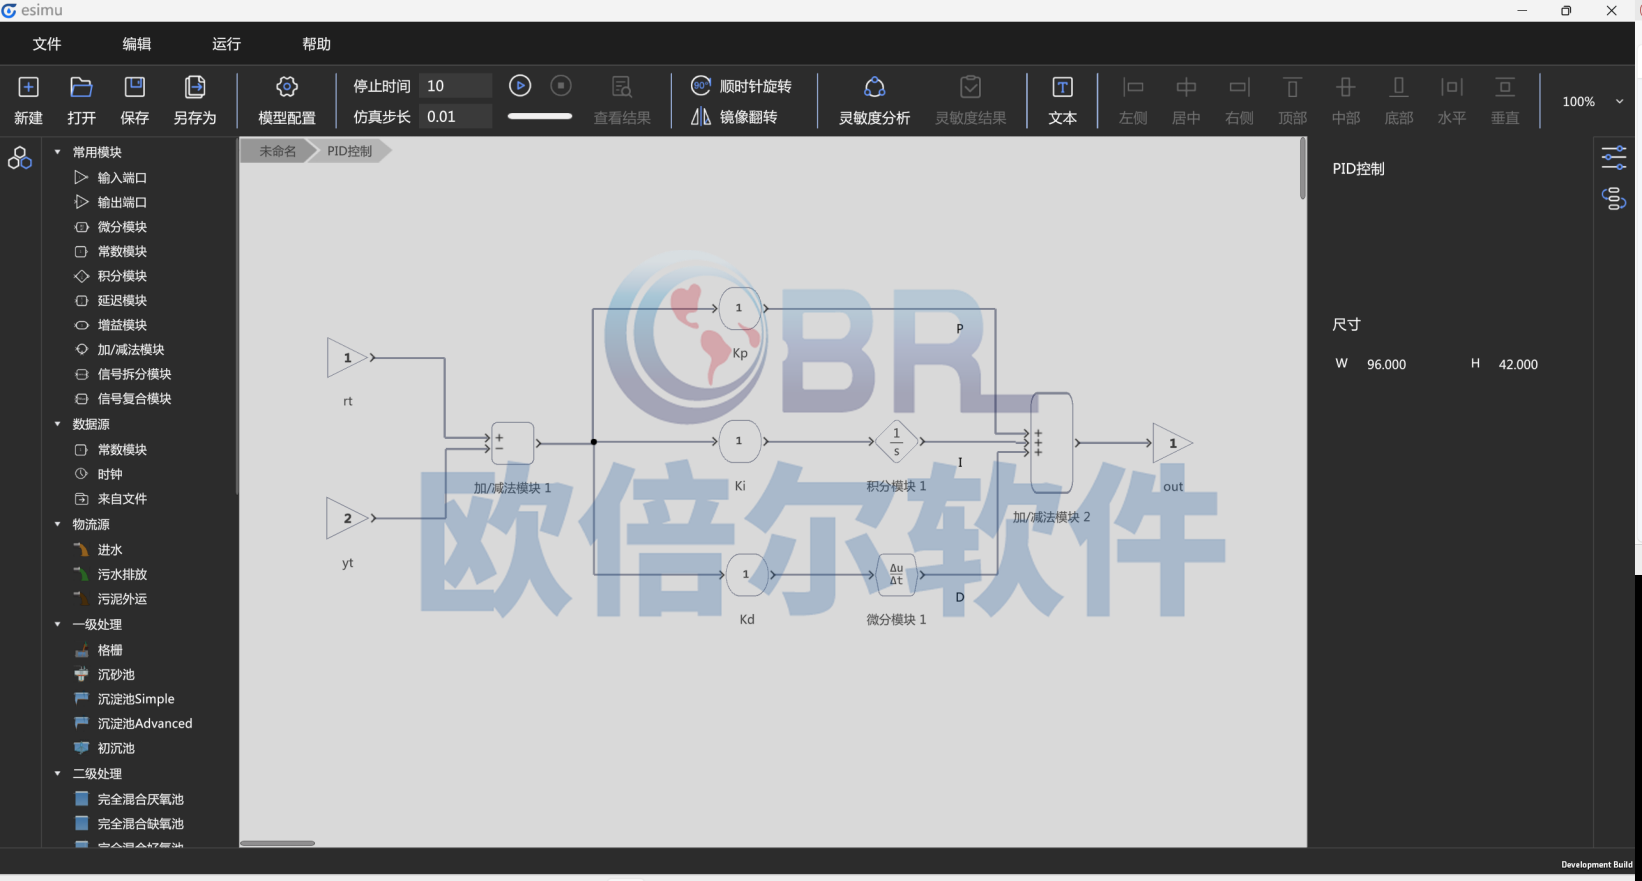
Task: Select the 积分模块 1 block on canvas
Action: click(x=896, y=441)
